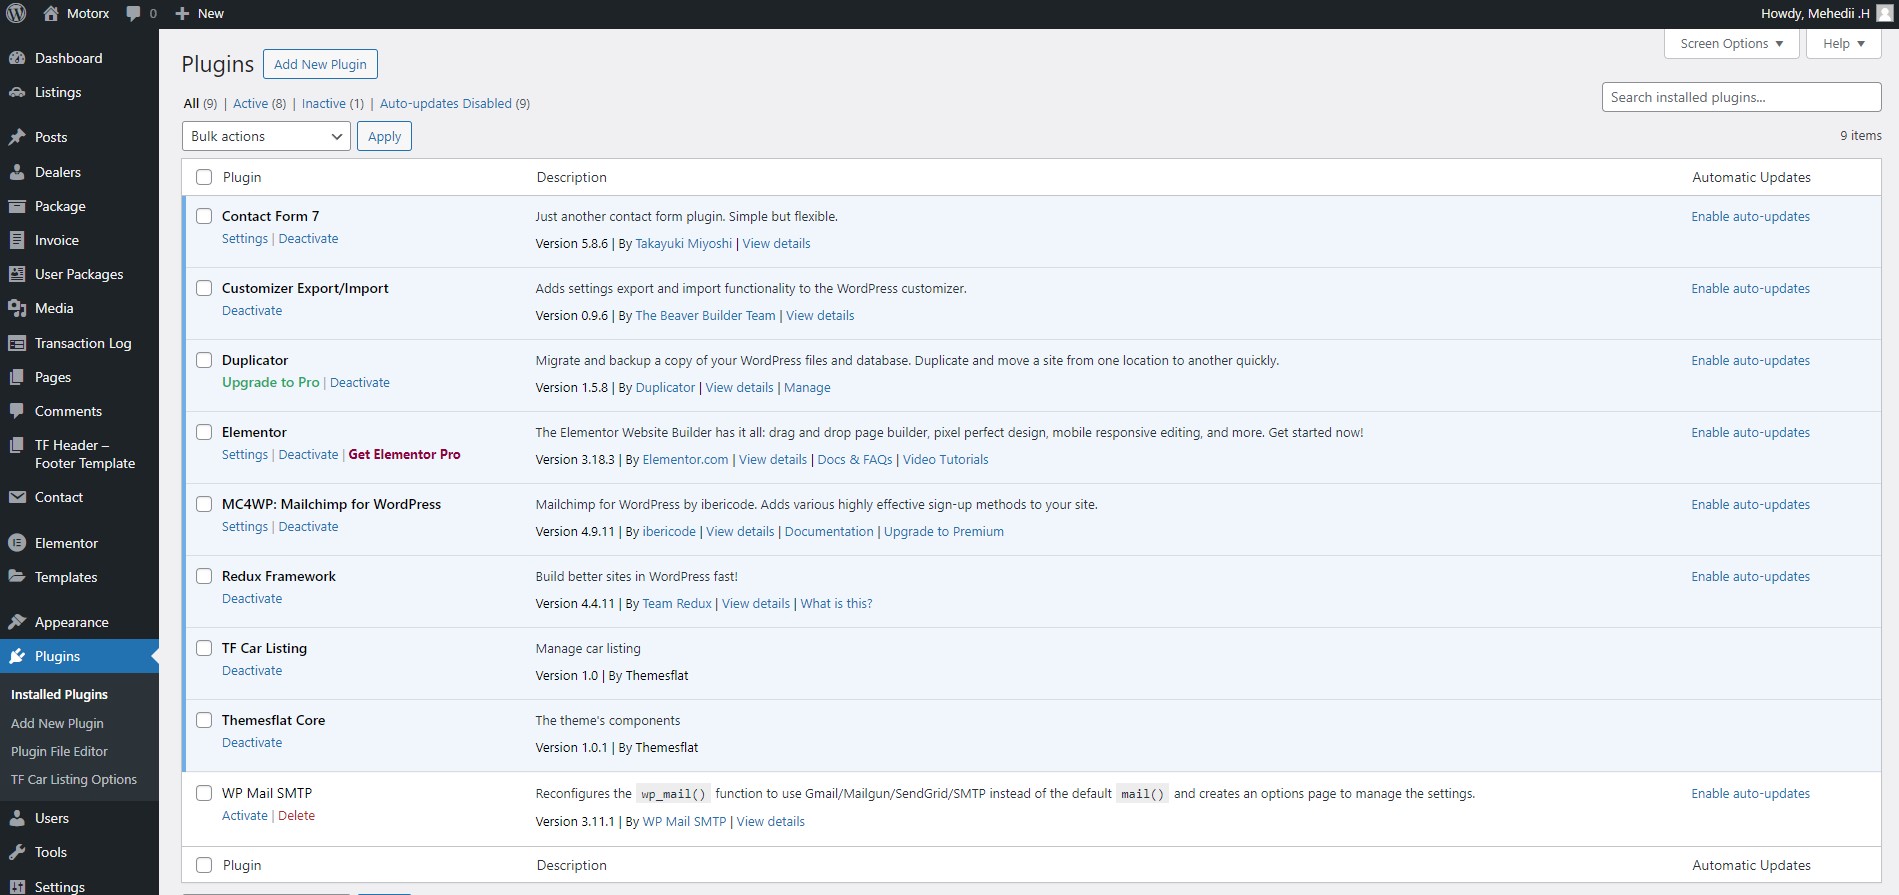Viewport: 1899px width, 895px height.
Task: Click the Media sidebar icon
Action: 17,308
